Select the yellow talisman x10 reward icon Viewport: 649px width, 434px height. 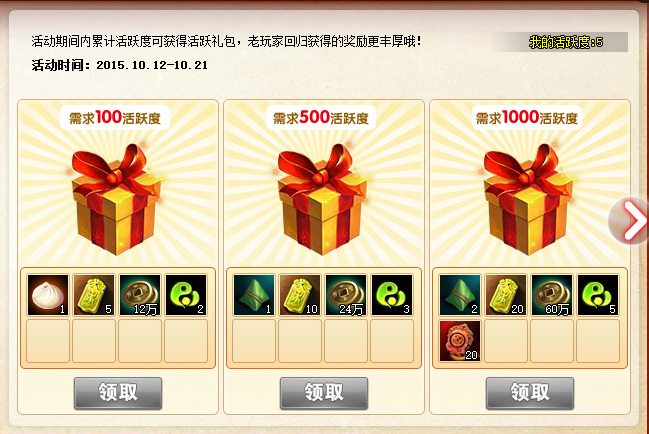[300, 295]
